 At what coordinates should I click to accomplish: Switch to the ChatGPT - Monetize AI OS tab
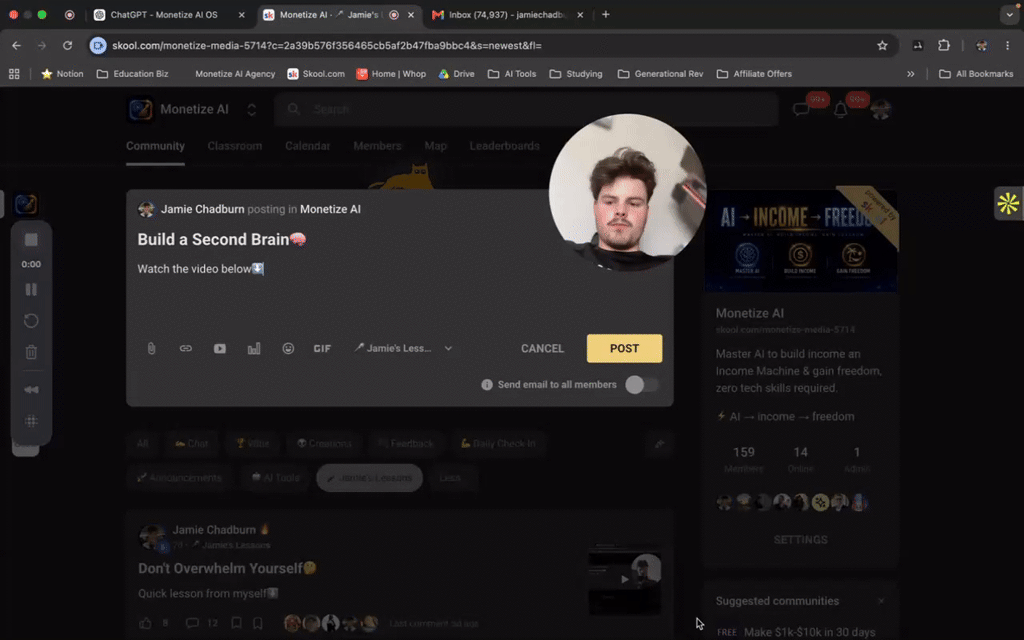point(169,14)
